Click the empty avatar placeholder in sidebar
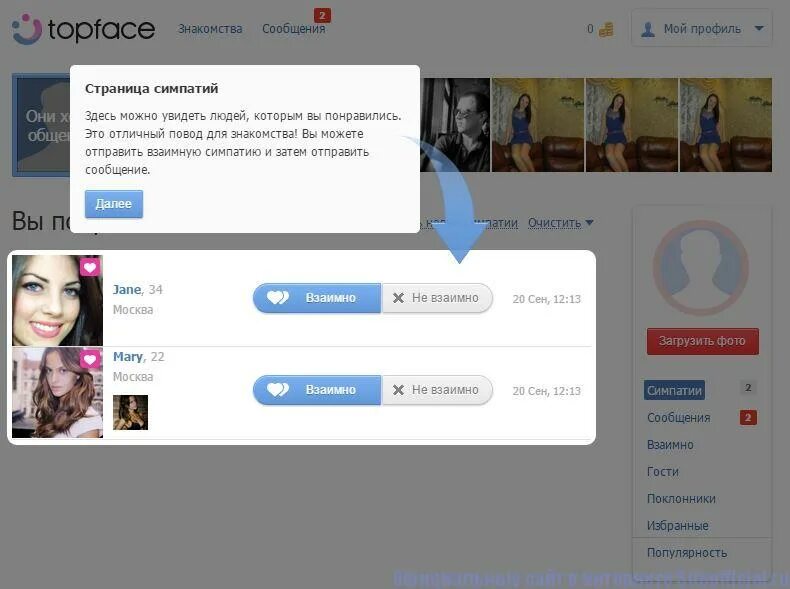This screenshot has height=589, width=790. tap(700, 268)
